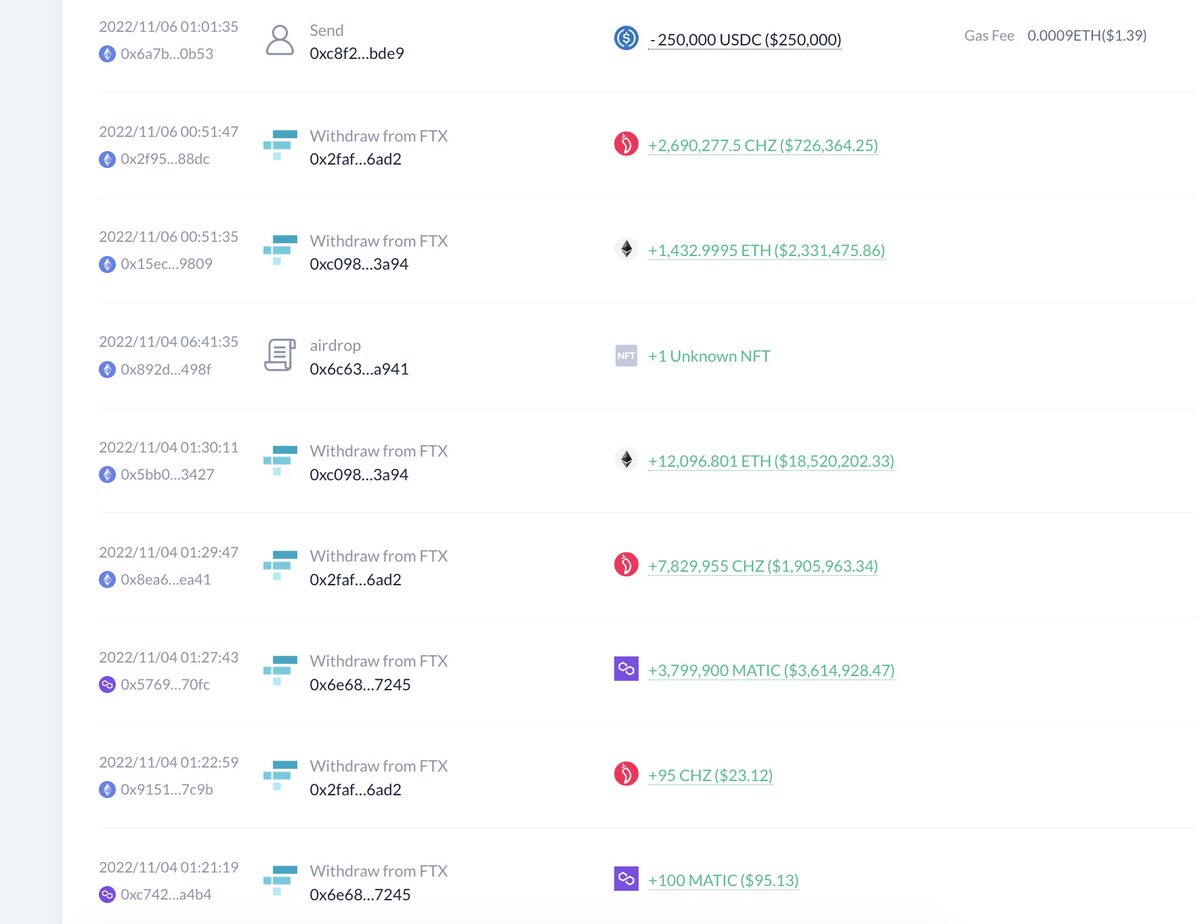Click the FTX logo for the 01:22:59 withdrawal

tap(280, 776)
